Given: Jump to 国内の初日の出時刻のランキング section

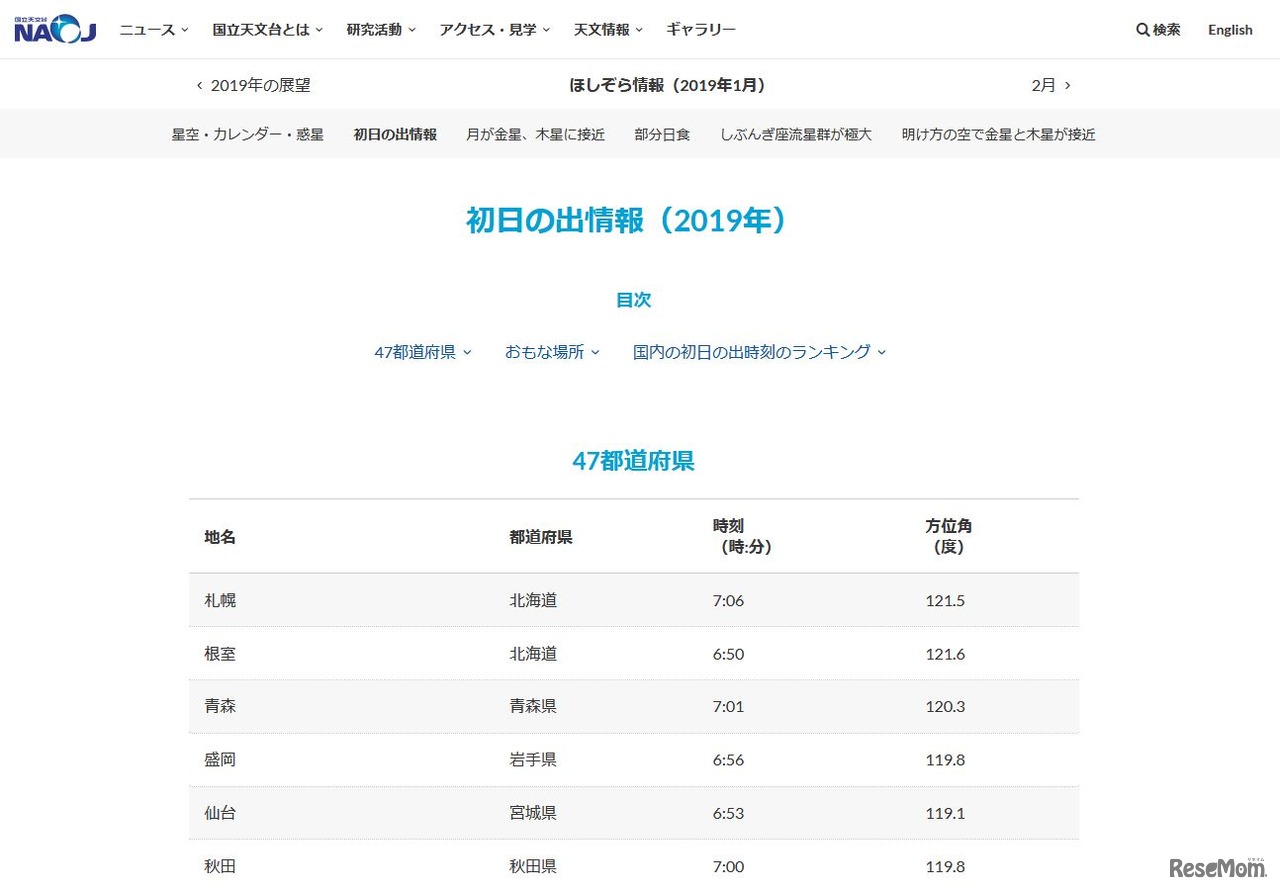Looking at the screenshot, I should 759,352.
